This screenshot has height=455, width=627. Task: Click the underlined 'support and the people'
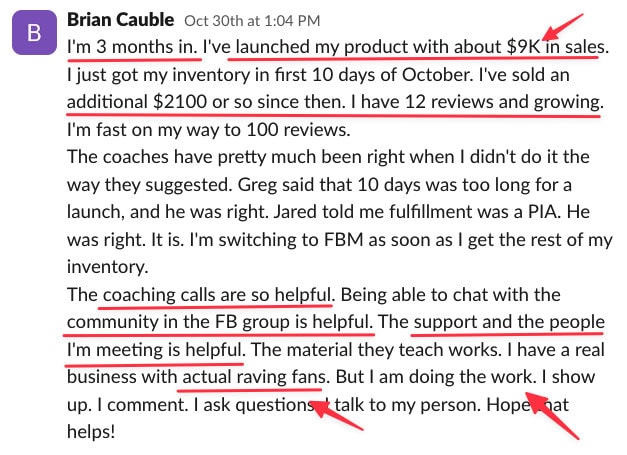tap(509, 322)
